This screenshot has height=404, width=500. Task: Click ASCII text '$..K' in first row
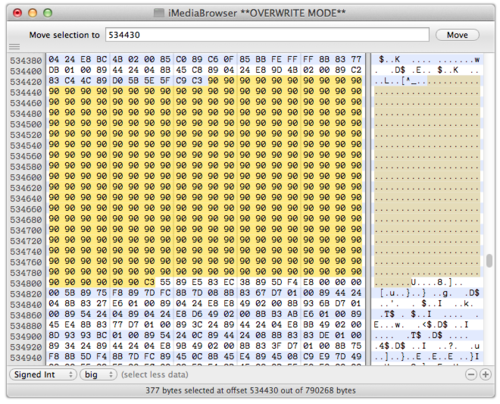point(389,60)
